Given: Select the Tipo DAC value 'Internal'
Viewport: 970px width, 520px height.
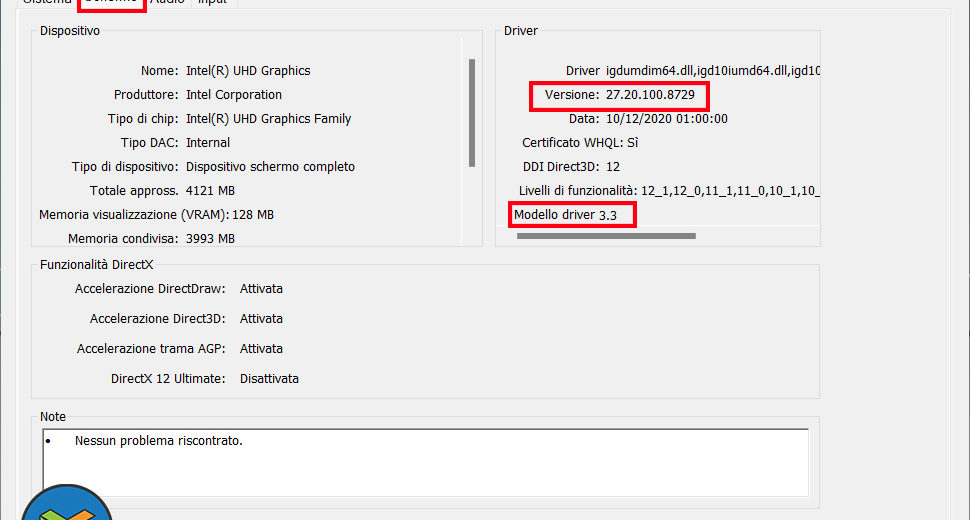Looking at the screenshot, I should [x=208, y=143].
